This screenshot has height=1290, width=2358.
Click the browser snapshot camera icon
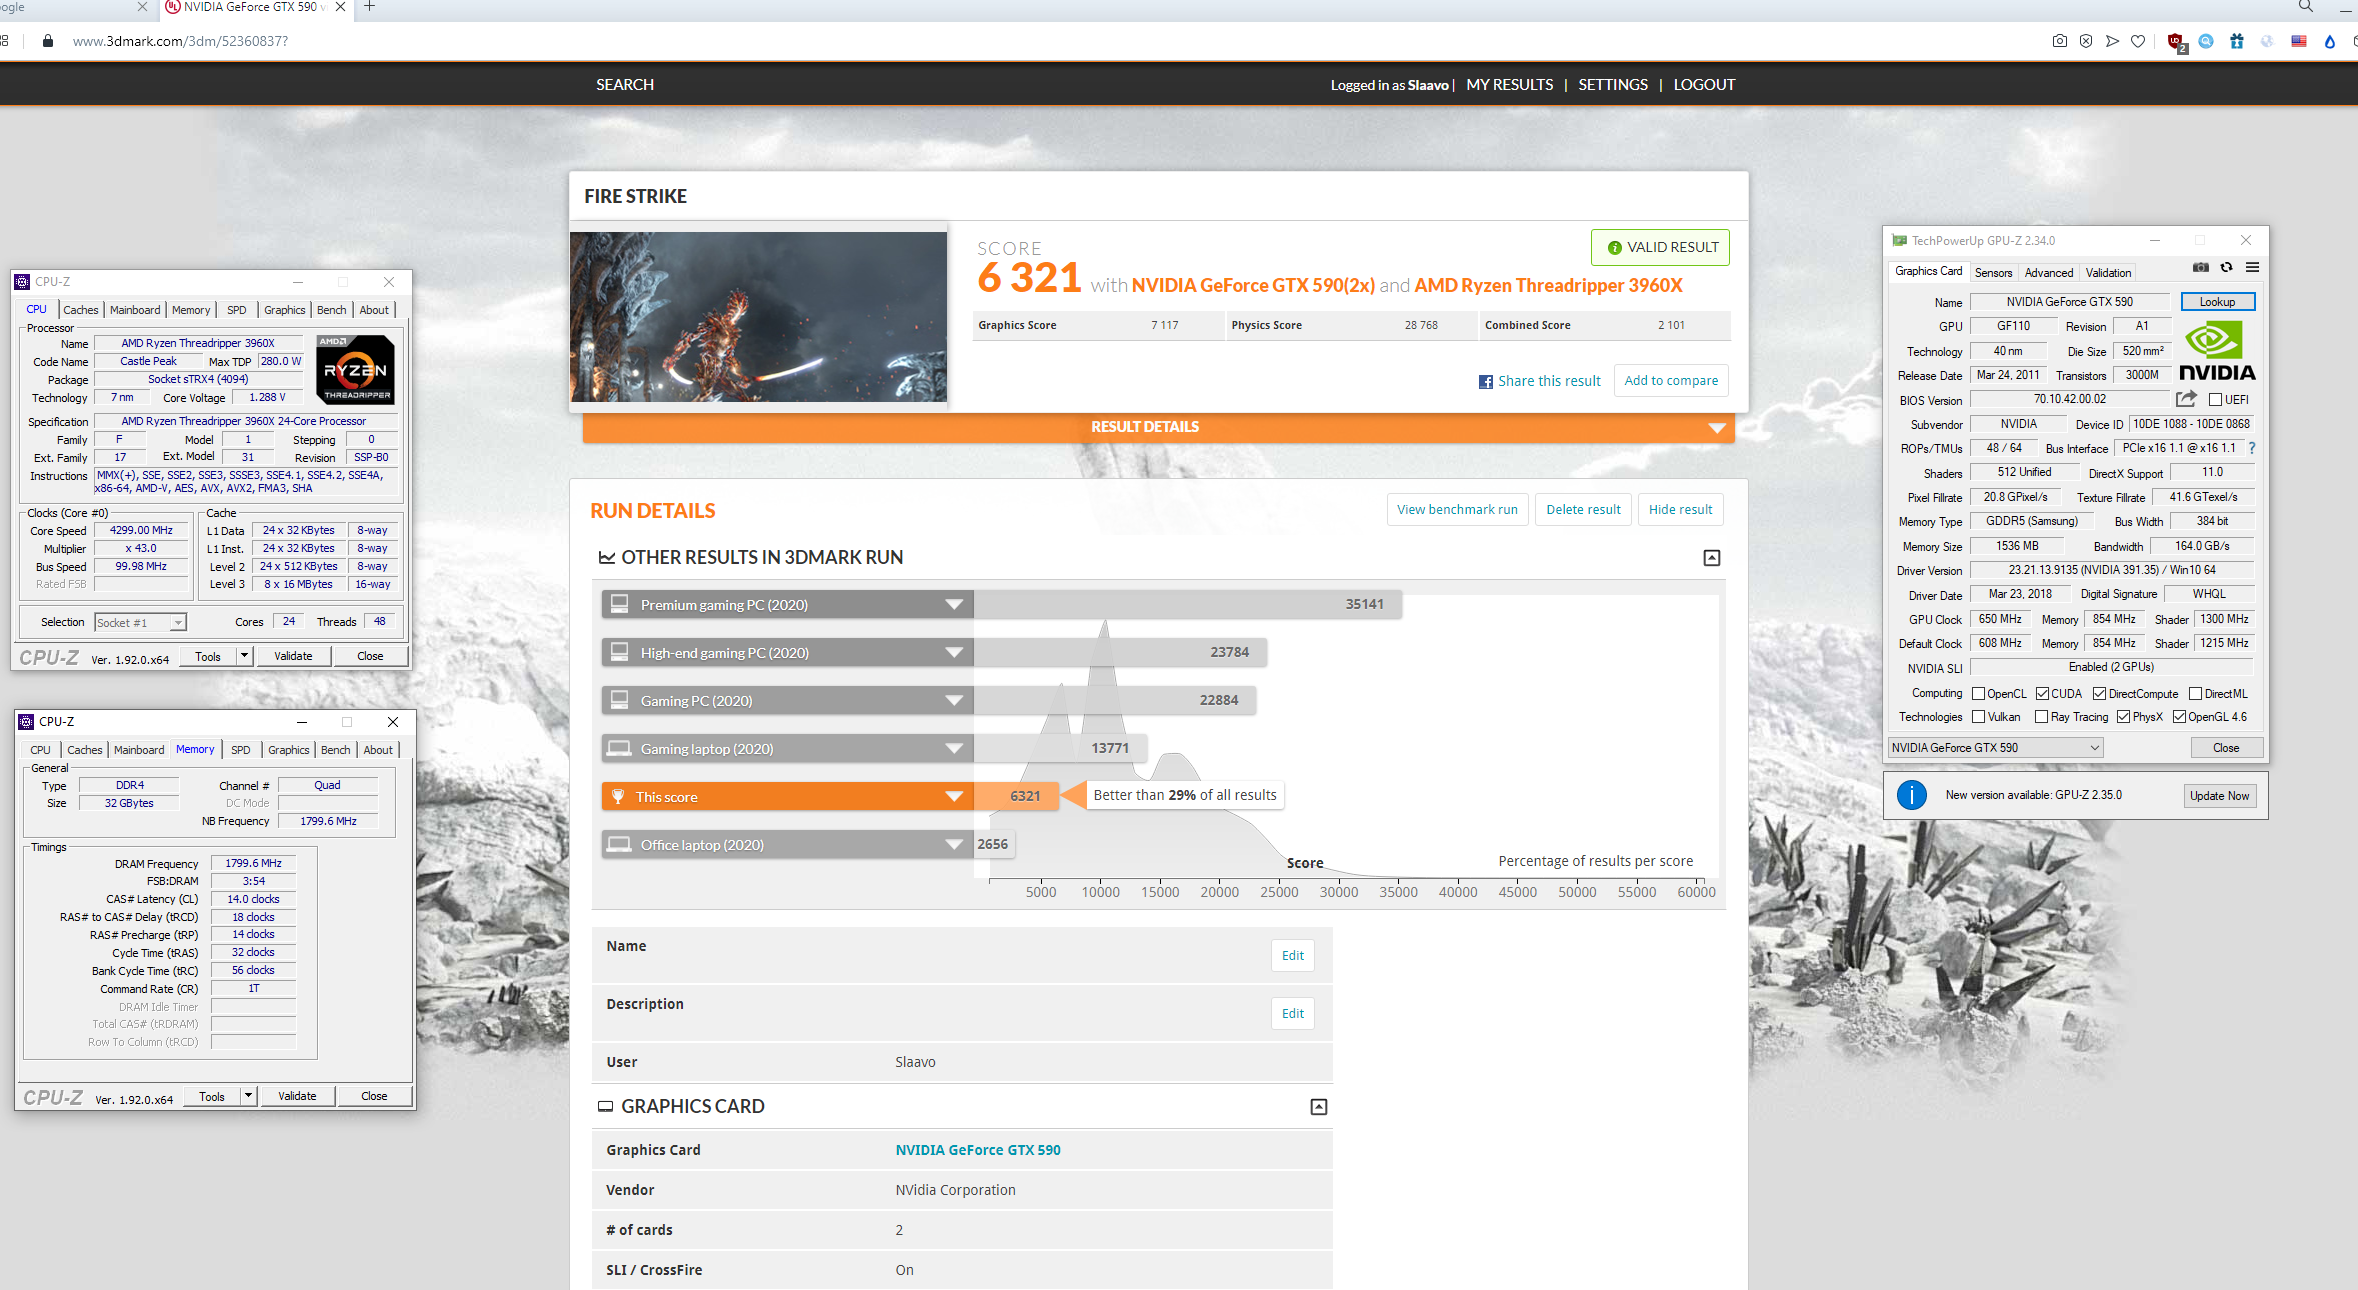pyautogui.click(x=2060, y=41)
